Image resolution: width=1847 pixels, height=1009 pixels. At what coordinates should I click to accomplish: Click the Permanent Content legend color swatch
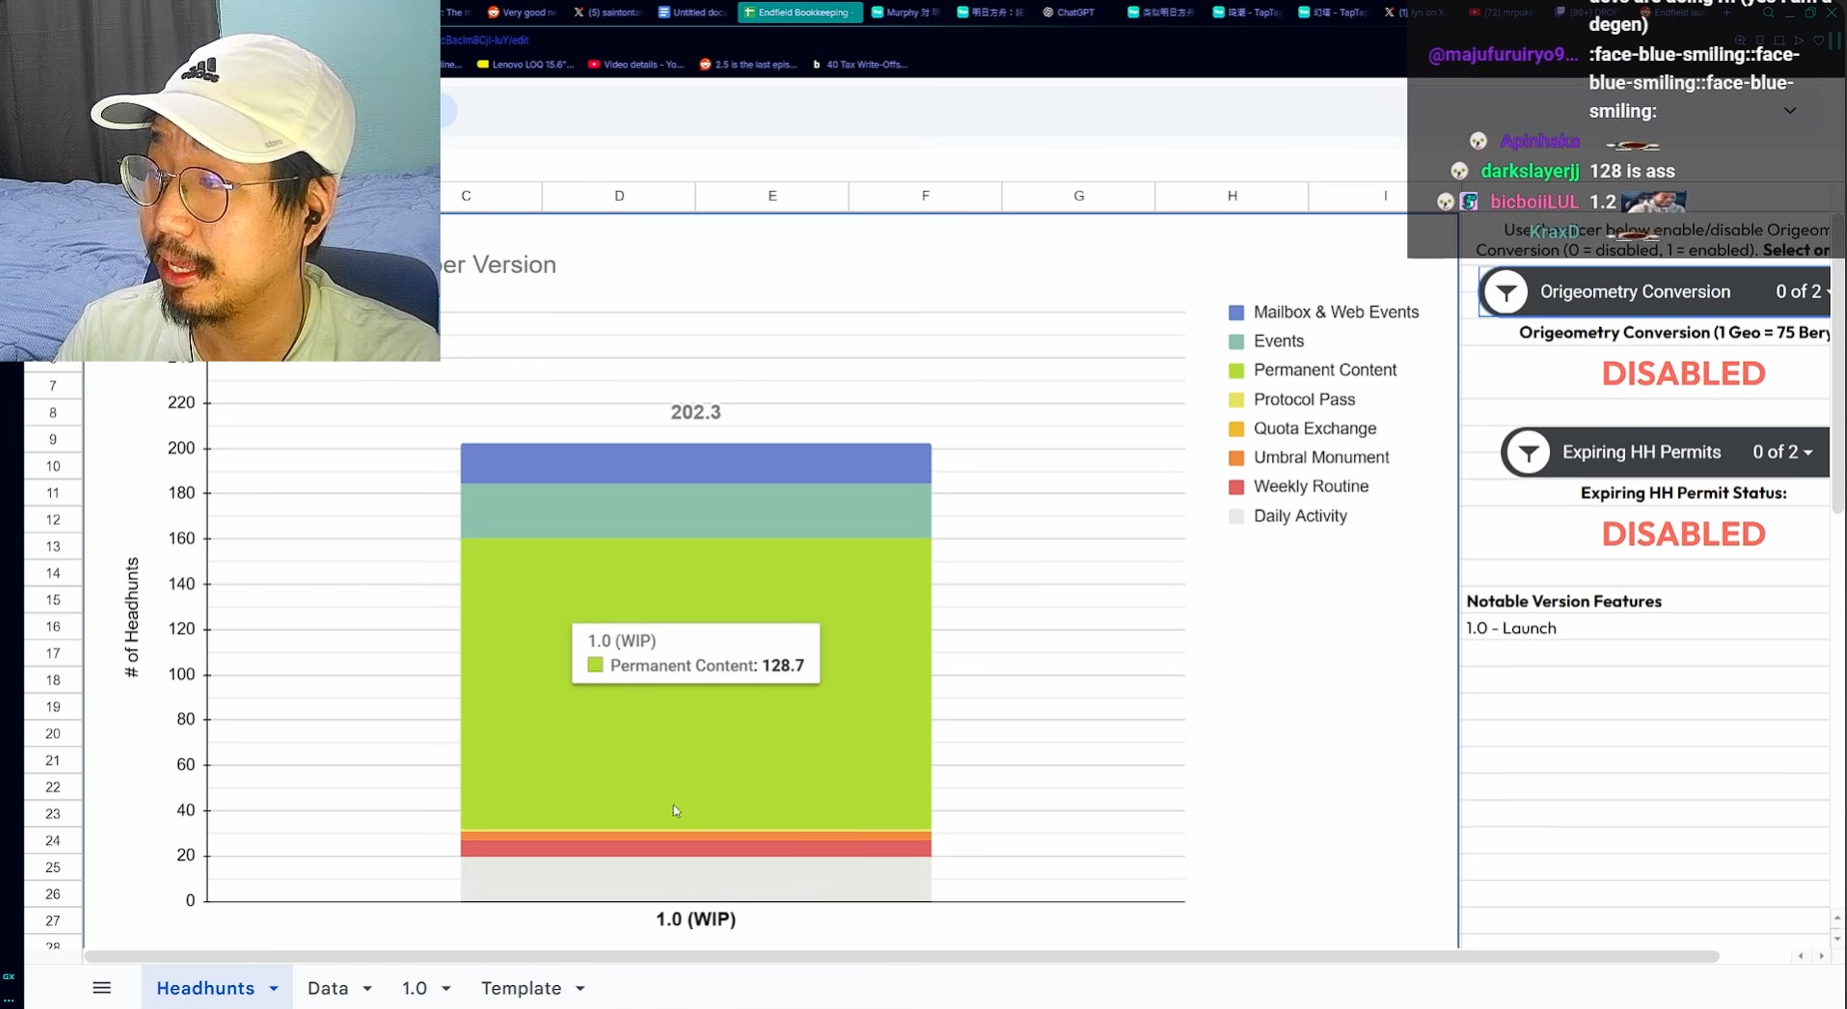tap(1236, 371)
